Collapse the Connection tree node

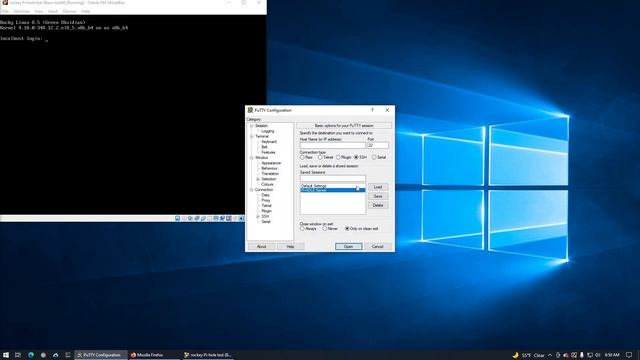coord(251,190)
